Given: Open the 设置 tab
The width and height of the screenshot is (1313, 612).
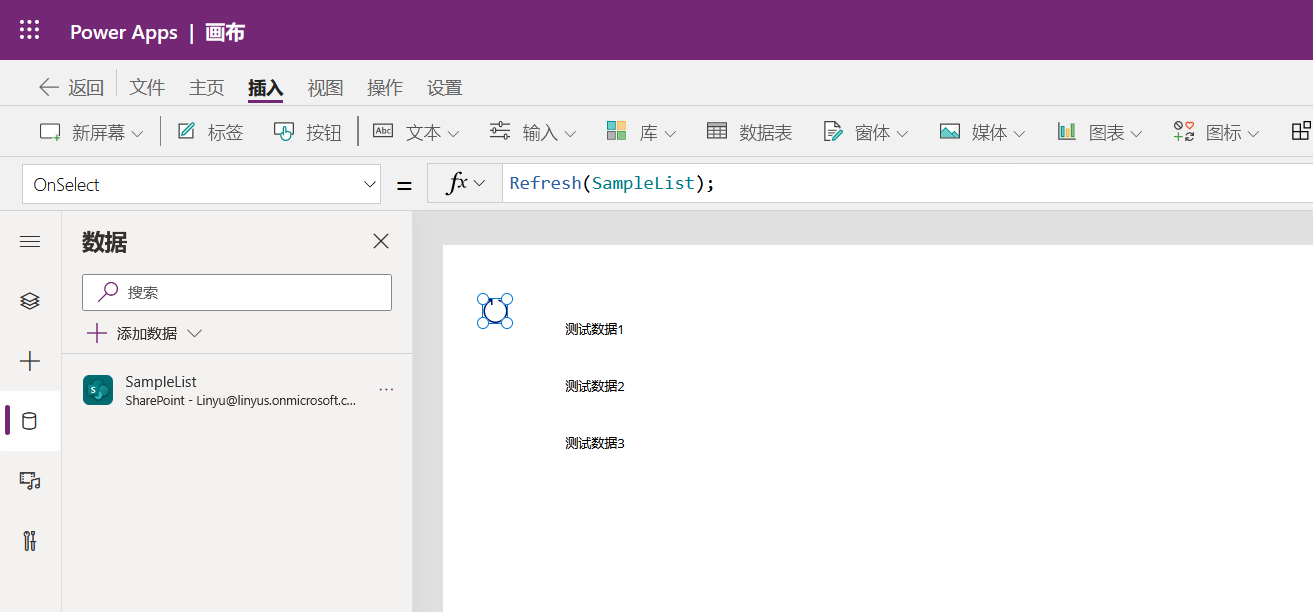Looking at the screenshot, I should pos(445,87).
